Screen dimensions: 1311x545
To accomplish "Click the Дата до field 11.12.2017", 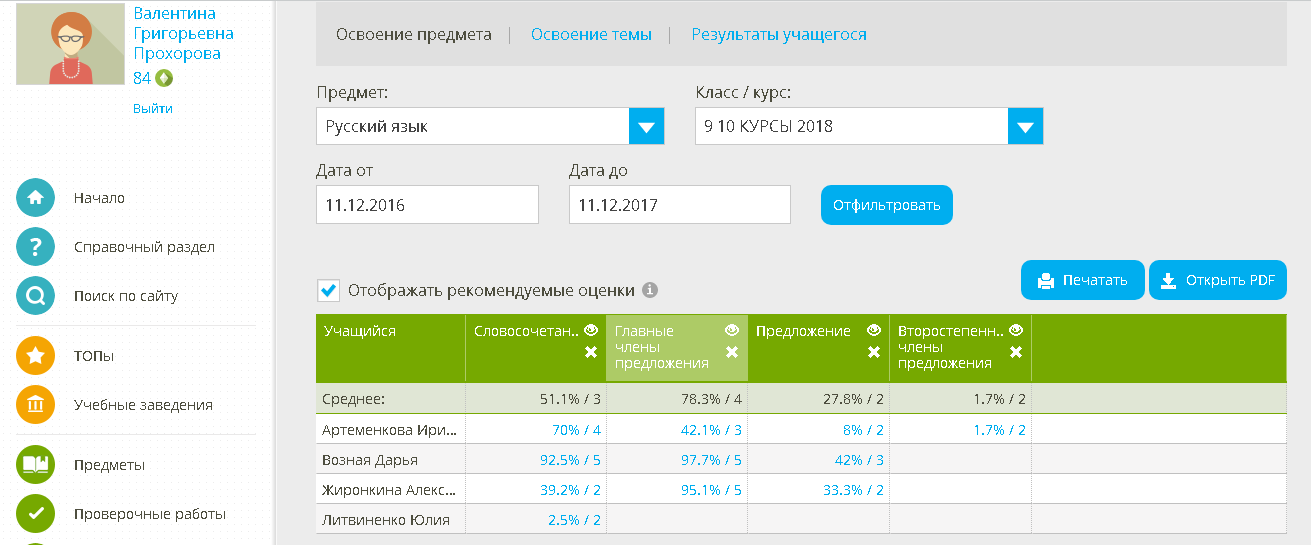I will (680, 205).
